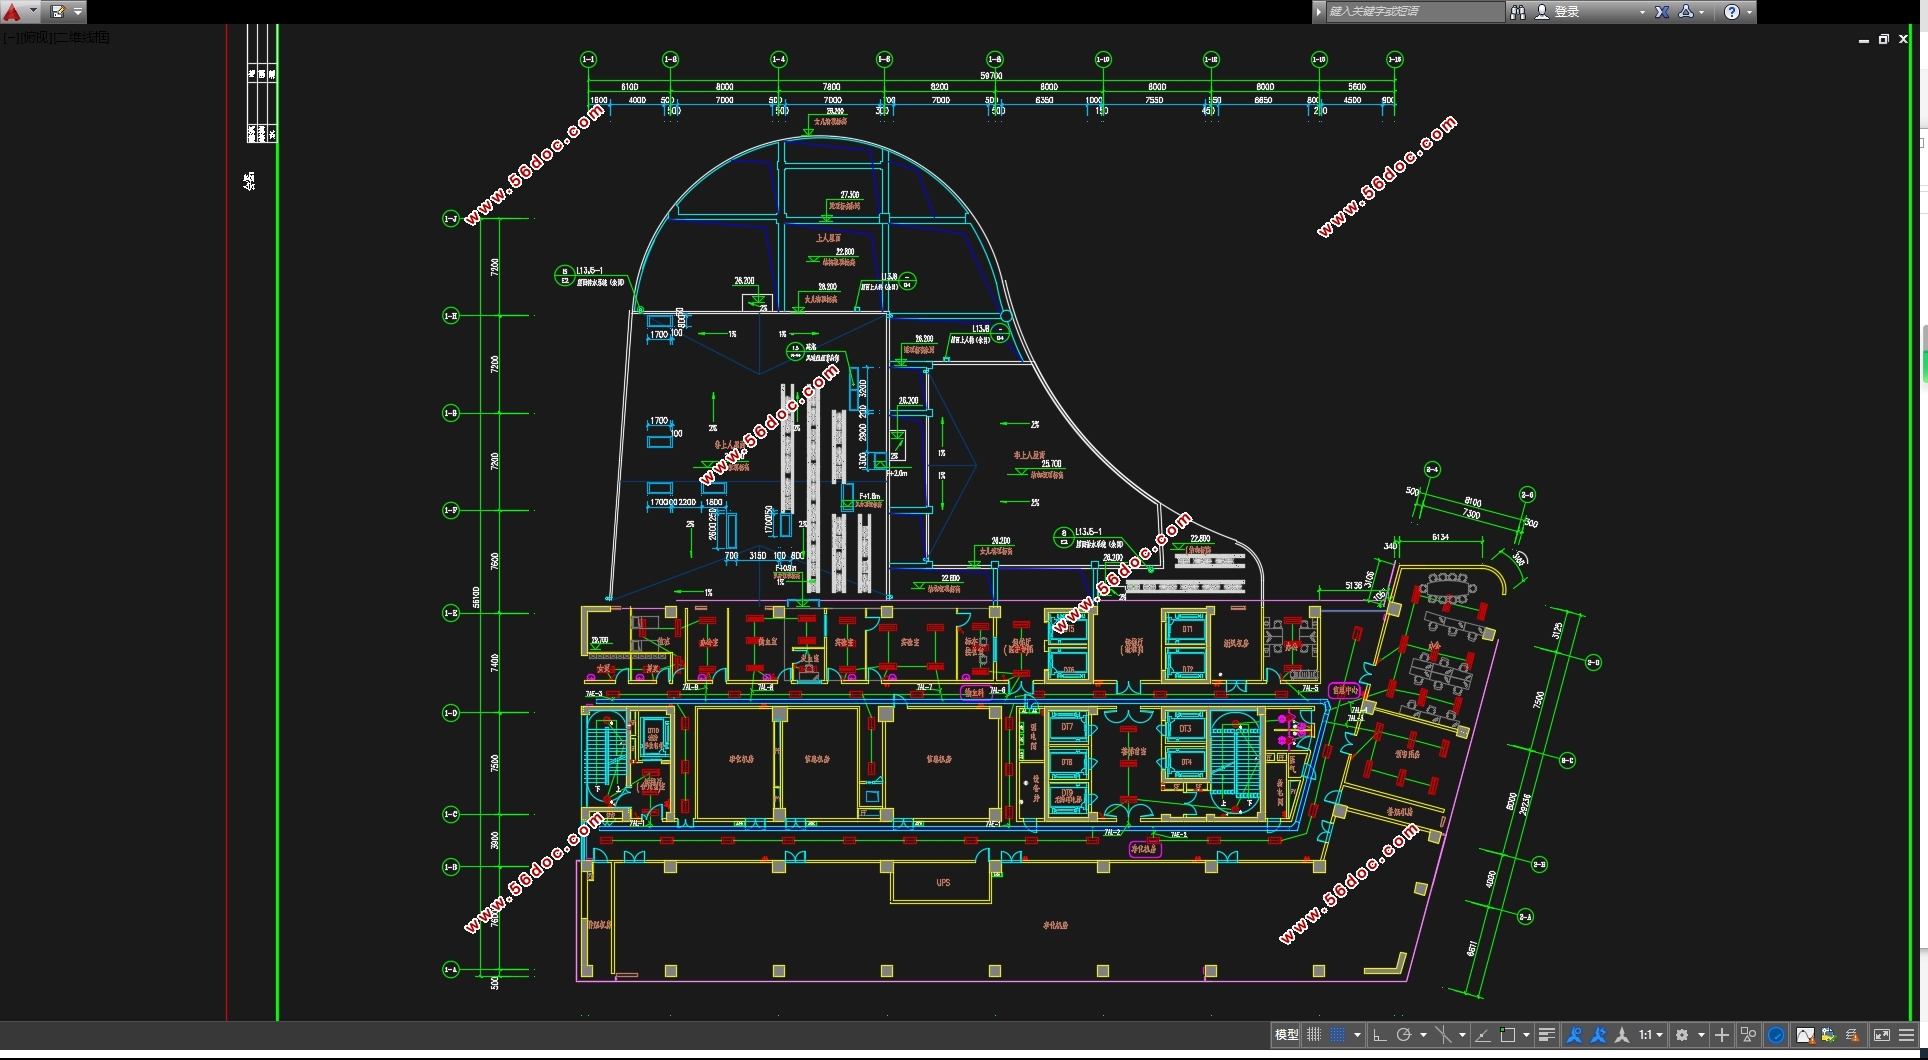Open the 二维线框 visual style menu
The image size is (1928, 1060).
(x=82, y=37)
